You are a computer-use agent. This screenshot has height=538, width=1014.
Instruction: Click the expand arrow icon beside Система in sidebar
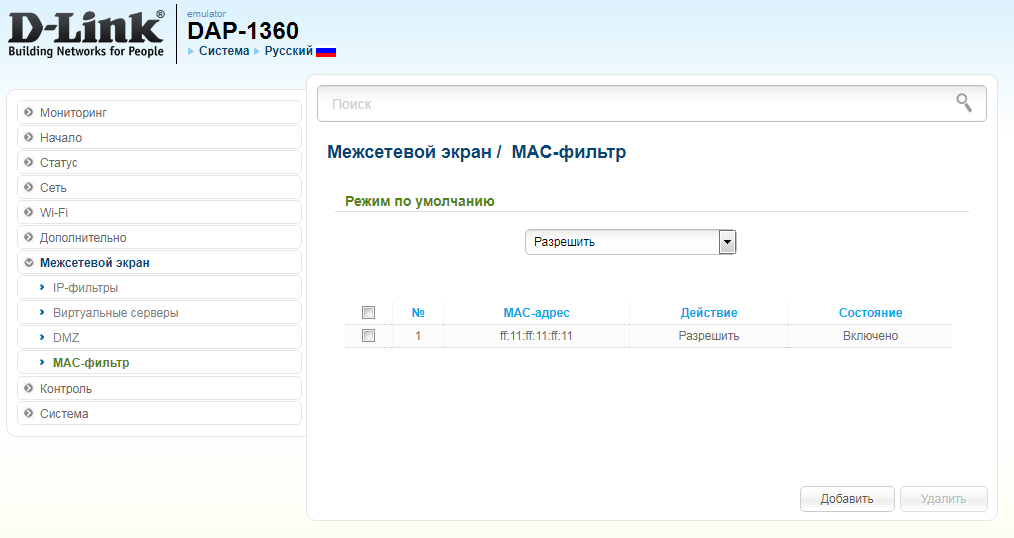[28, 413]
